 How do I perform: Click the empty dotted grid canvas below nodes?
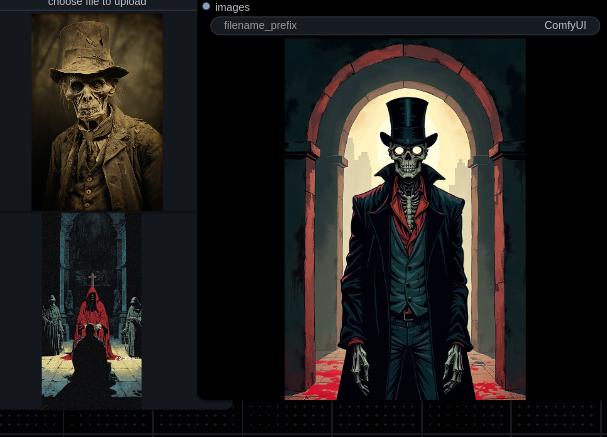[304, 420]
